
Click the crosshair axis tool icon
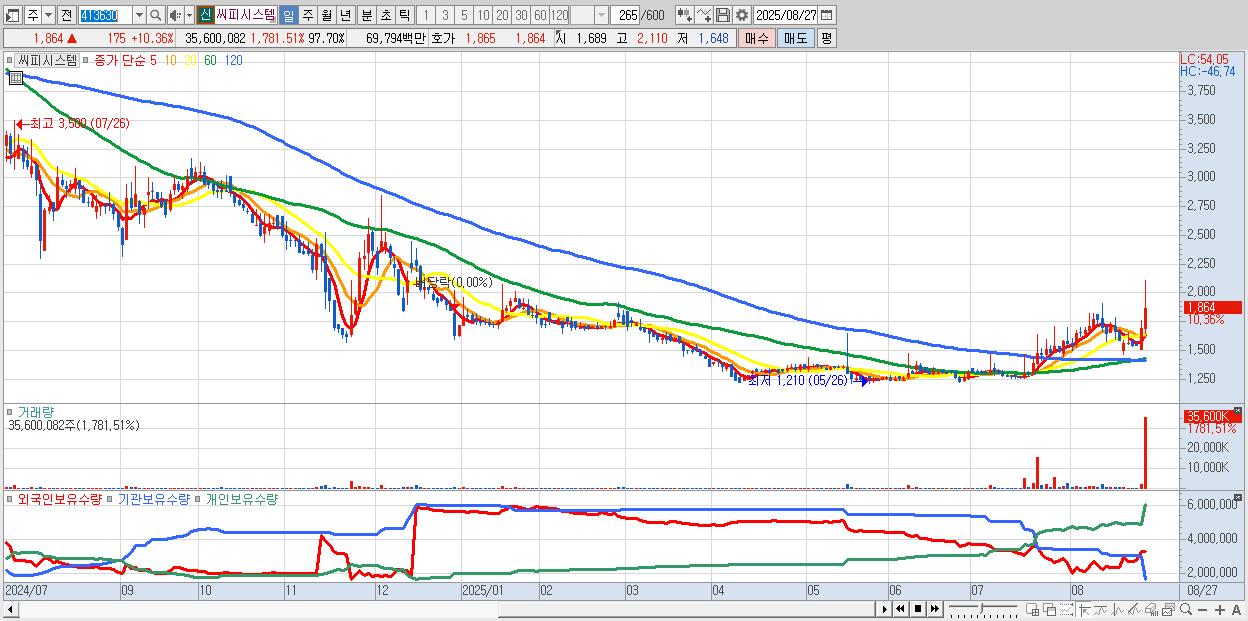tap(1085, 610)
